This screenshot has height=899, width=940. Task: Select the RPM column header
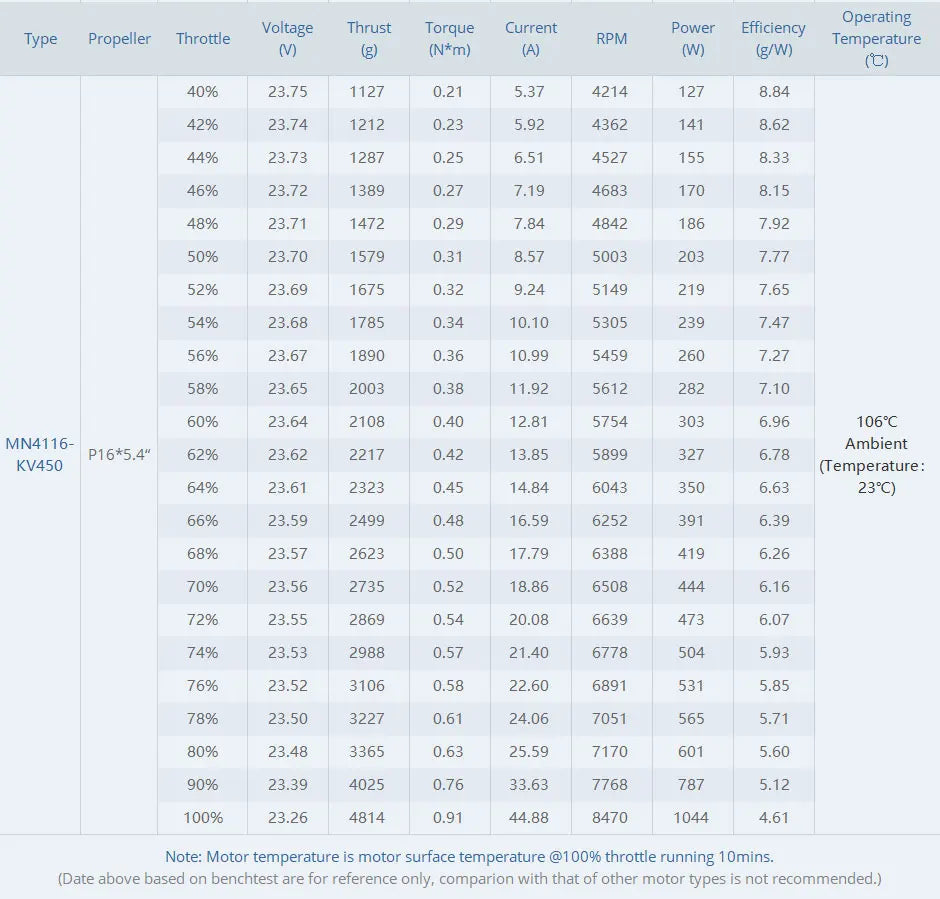pos(611,39)
